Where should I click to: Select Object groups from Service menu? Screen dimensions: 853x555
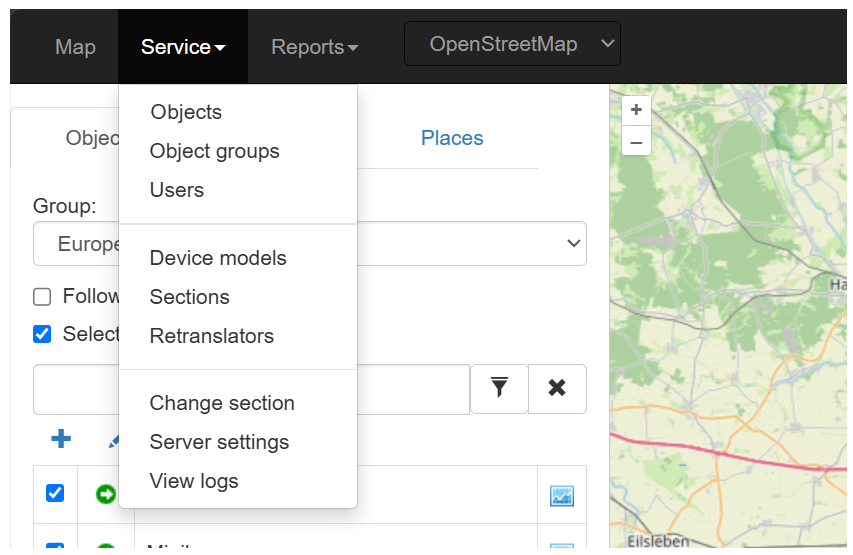214,151
